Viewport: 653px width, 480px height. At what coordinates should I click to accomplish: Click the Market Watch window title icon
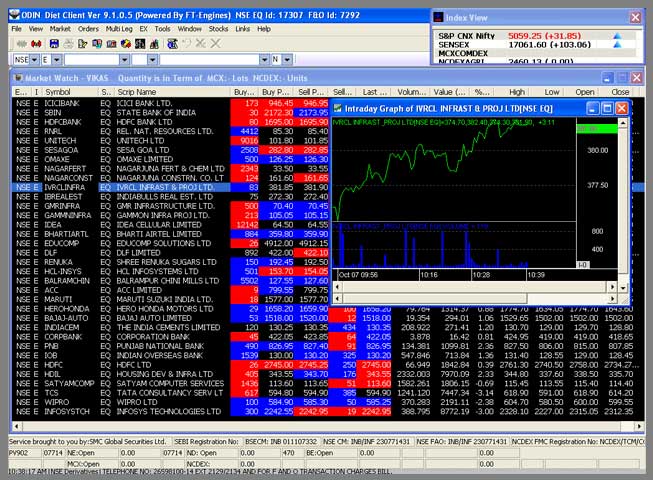[x=18, y=78]
